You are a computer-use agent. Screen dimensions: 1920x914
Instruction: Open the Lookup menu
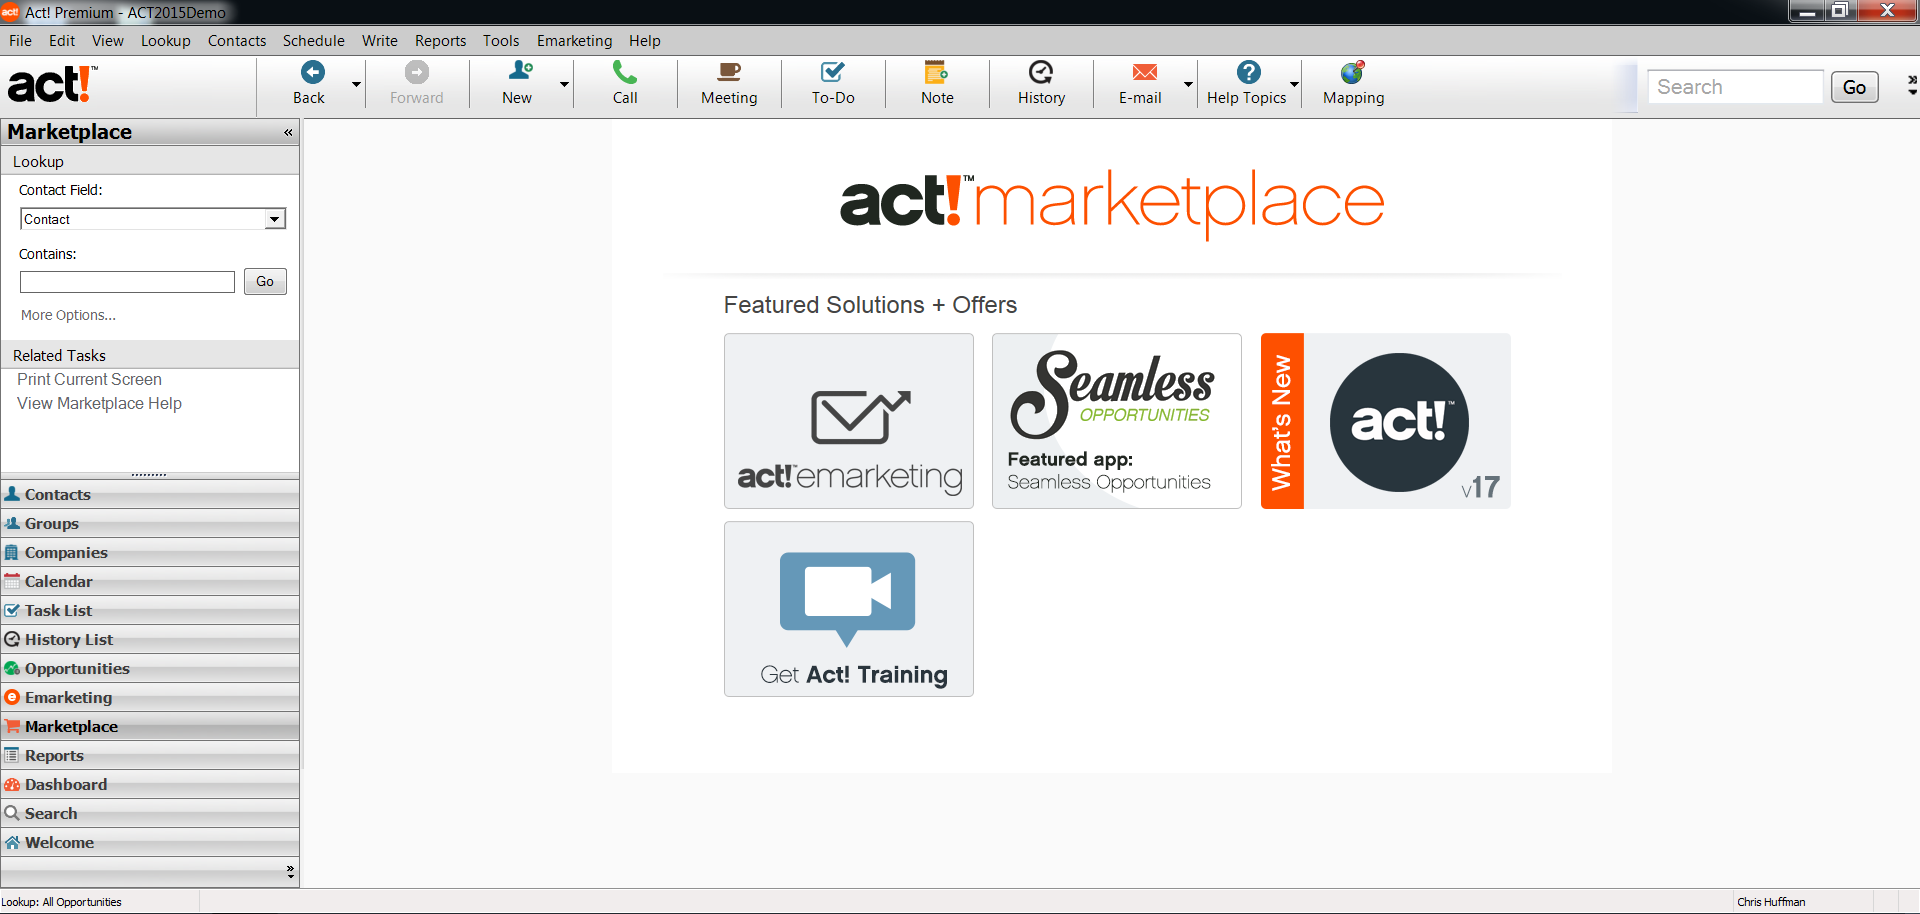point(165,41)
